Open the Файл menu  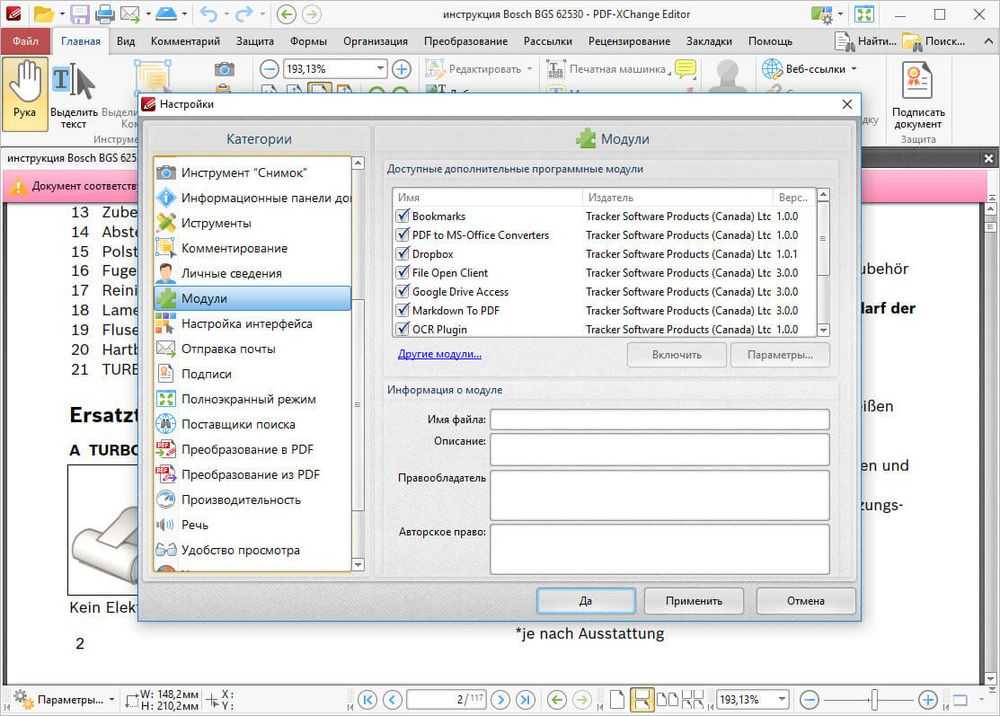point(25,41)
